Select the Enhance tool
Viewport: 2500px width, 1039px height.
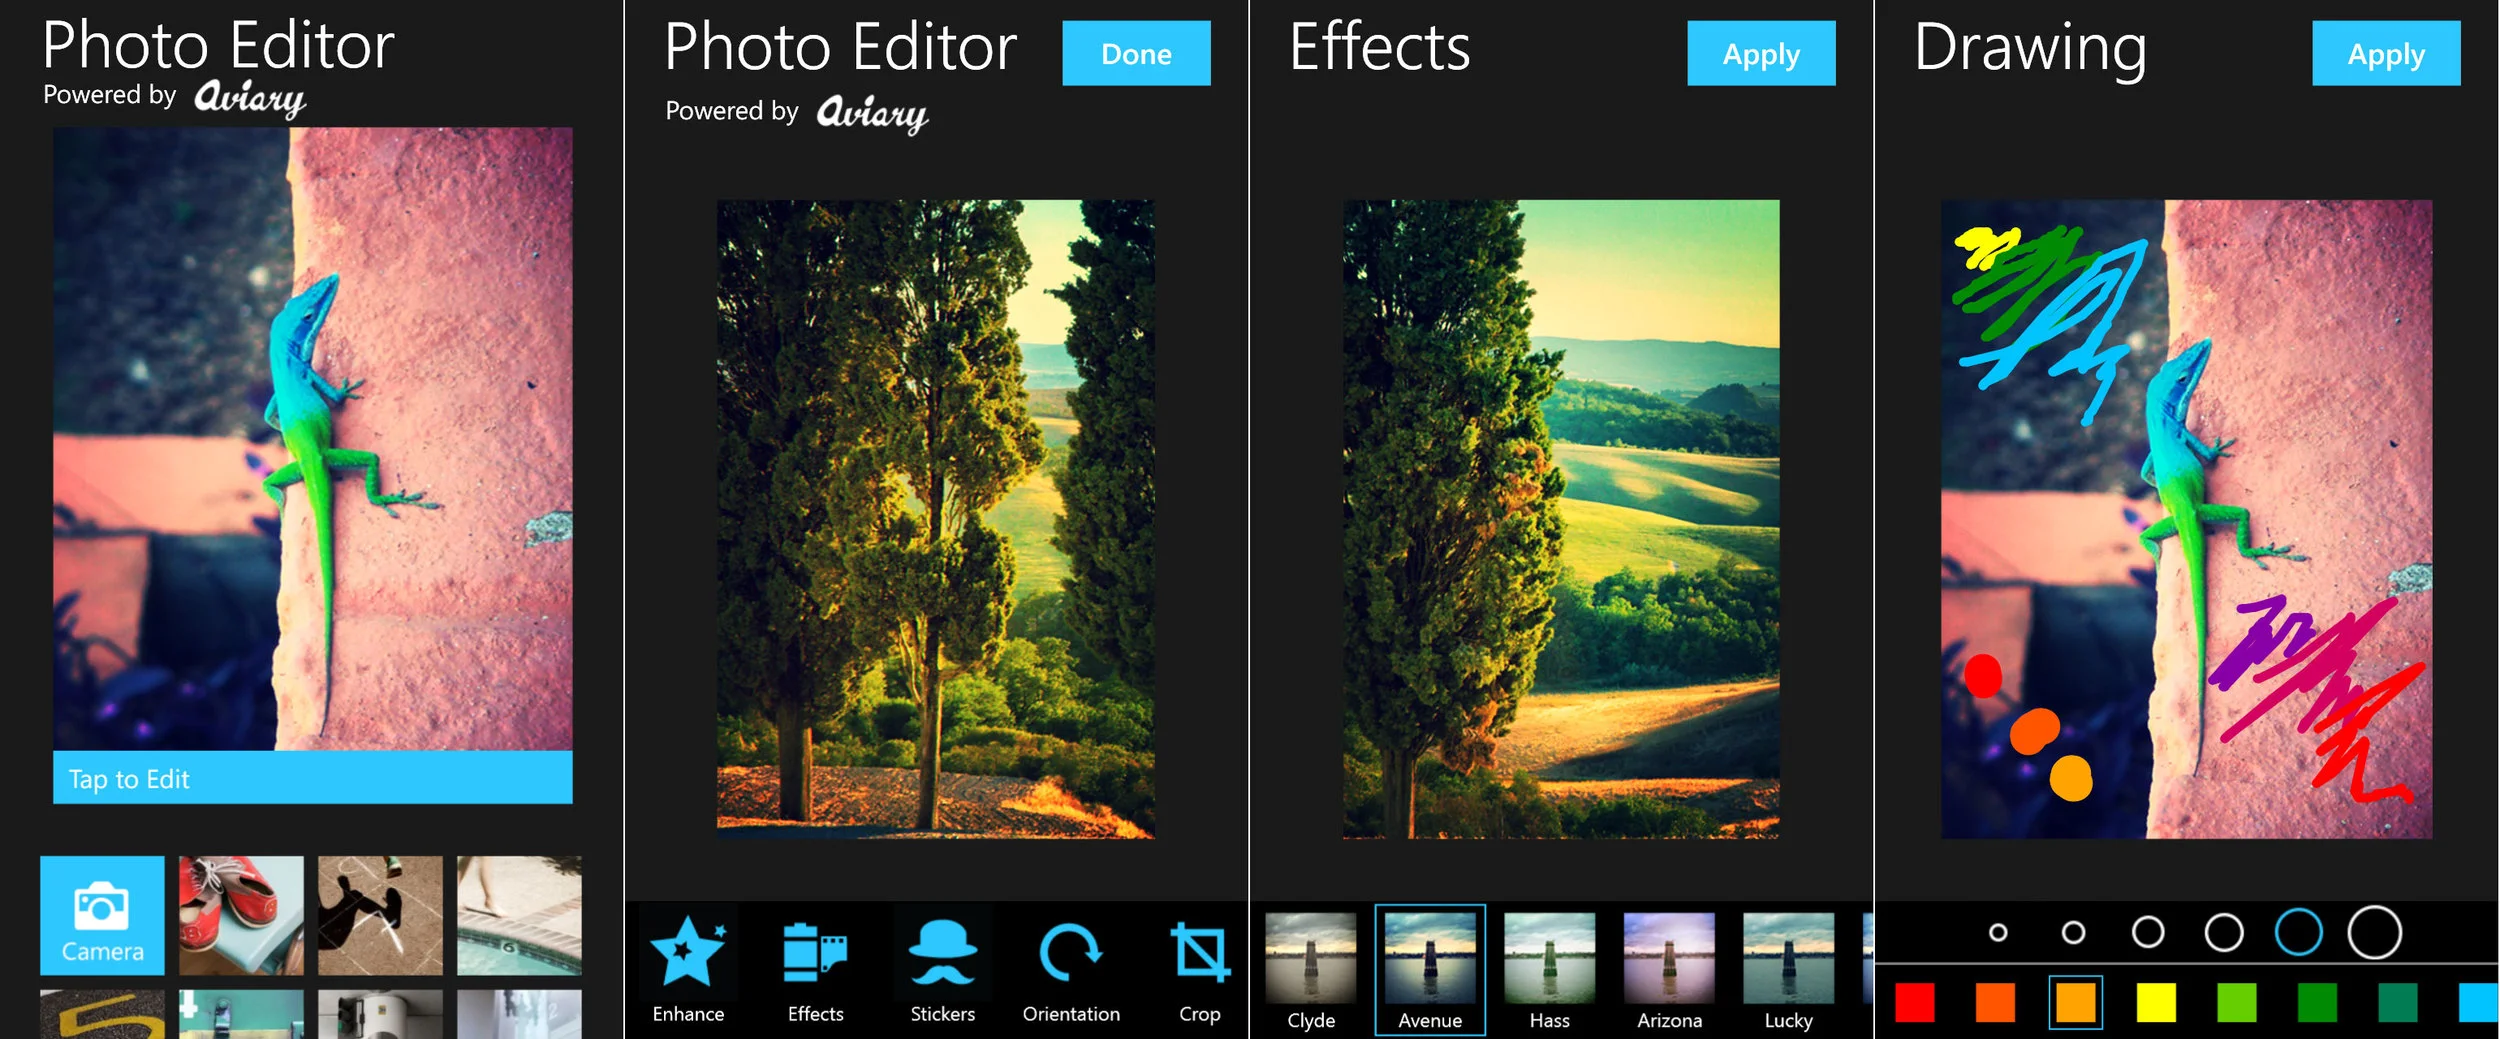tap(688, 969)
